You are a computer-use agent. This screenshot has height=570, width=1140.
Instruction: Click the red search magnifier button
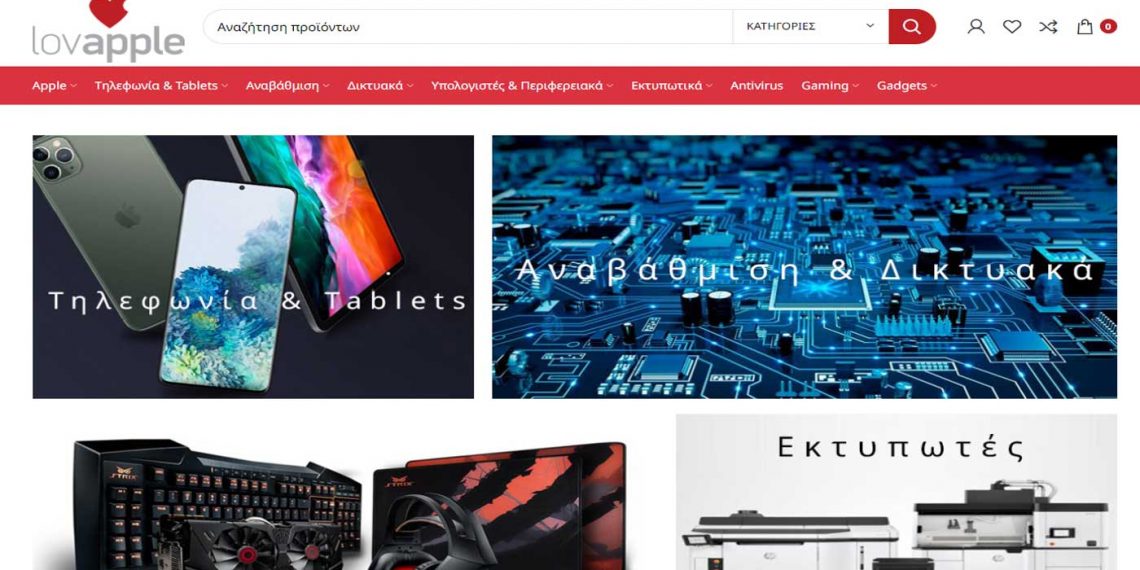pos(912,27)
